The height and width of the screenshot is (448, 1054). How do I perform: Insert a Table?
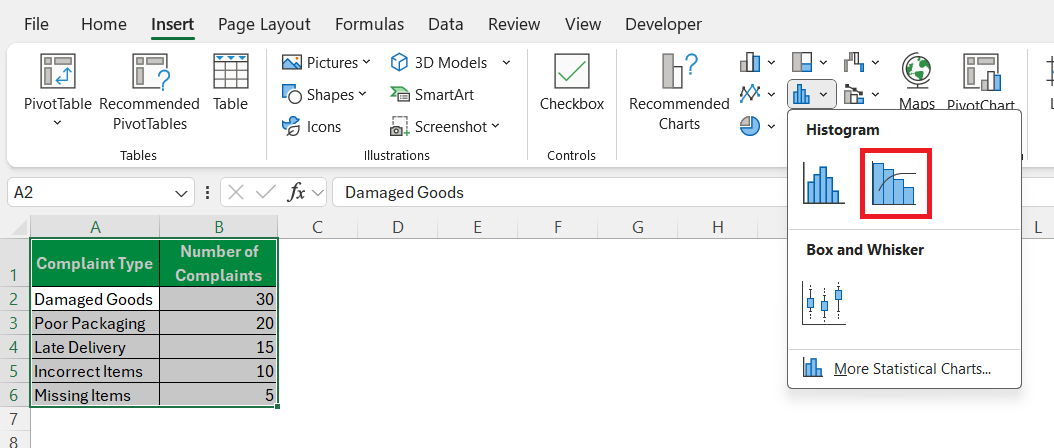point(231,82)
